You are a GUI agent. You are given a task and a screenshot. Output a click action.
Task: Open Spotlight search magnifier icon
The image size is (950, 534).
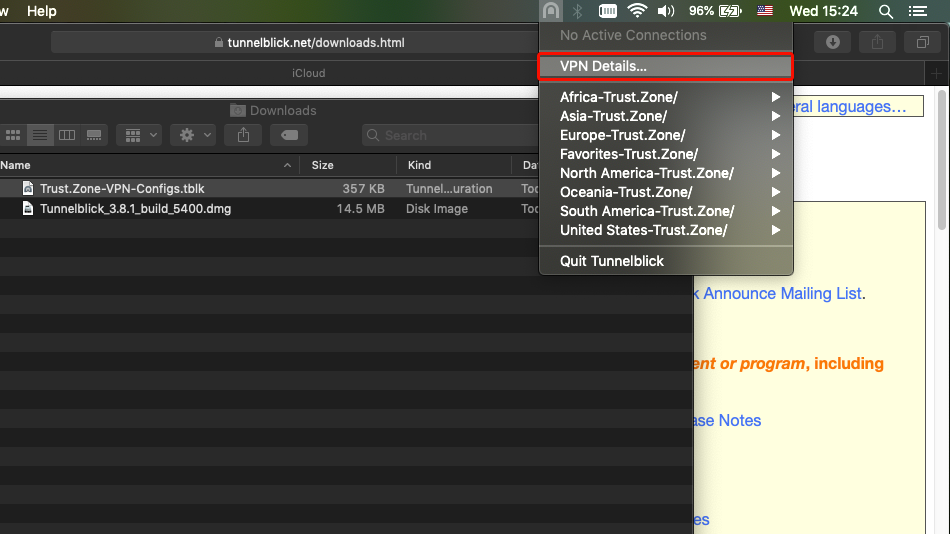click(885, 11)
